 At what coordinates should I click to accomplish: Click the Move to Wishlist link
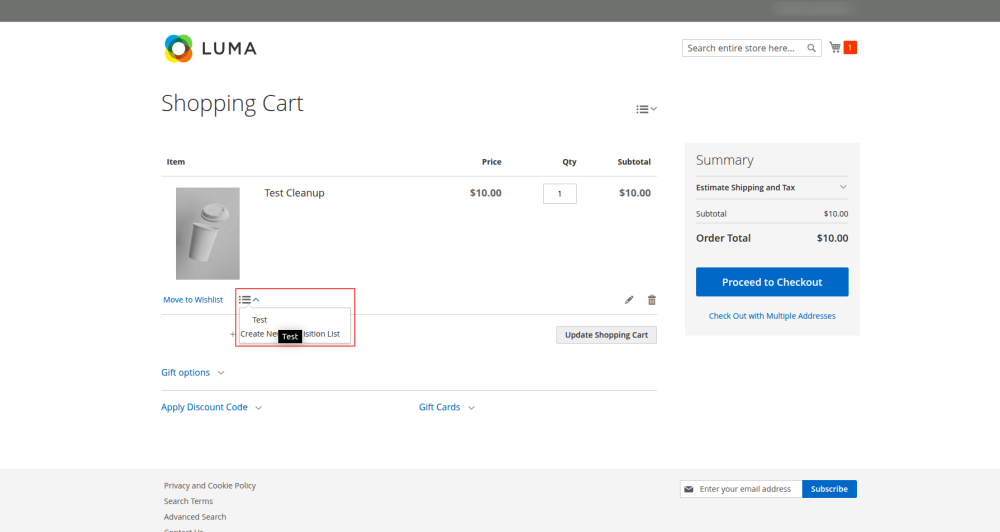coord(193,300)
